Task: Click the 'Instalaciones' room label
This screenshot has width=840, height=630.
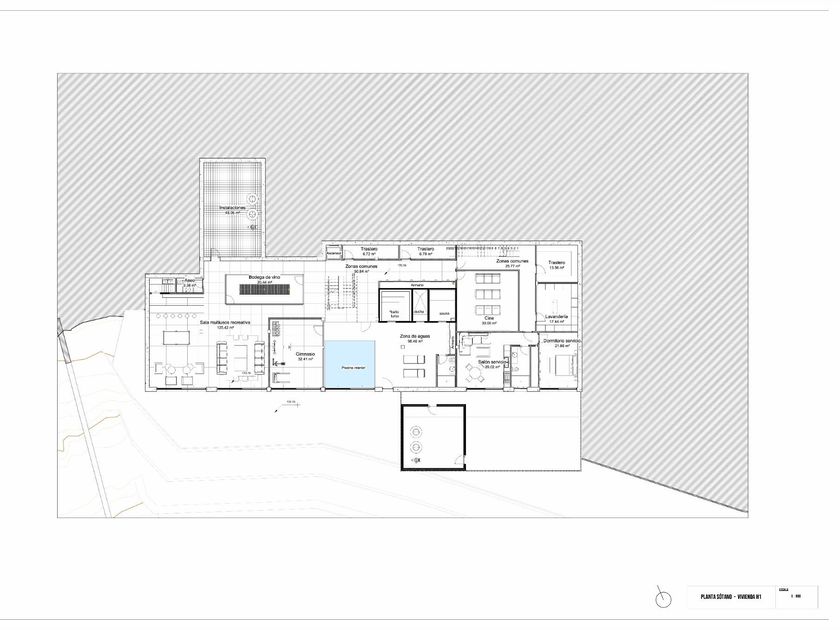Action: [232, 208]
